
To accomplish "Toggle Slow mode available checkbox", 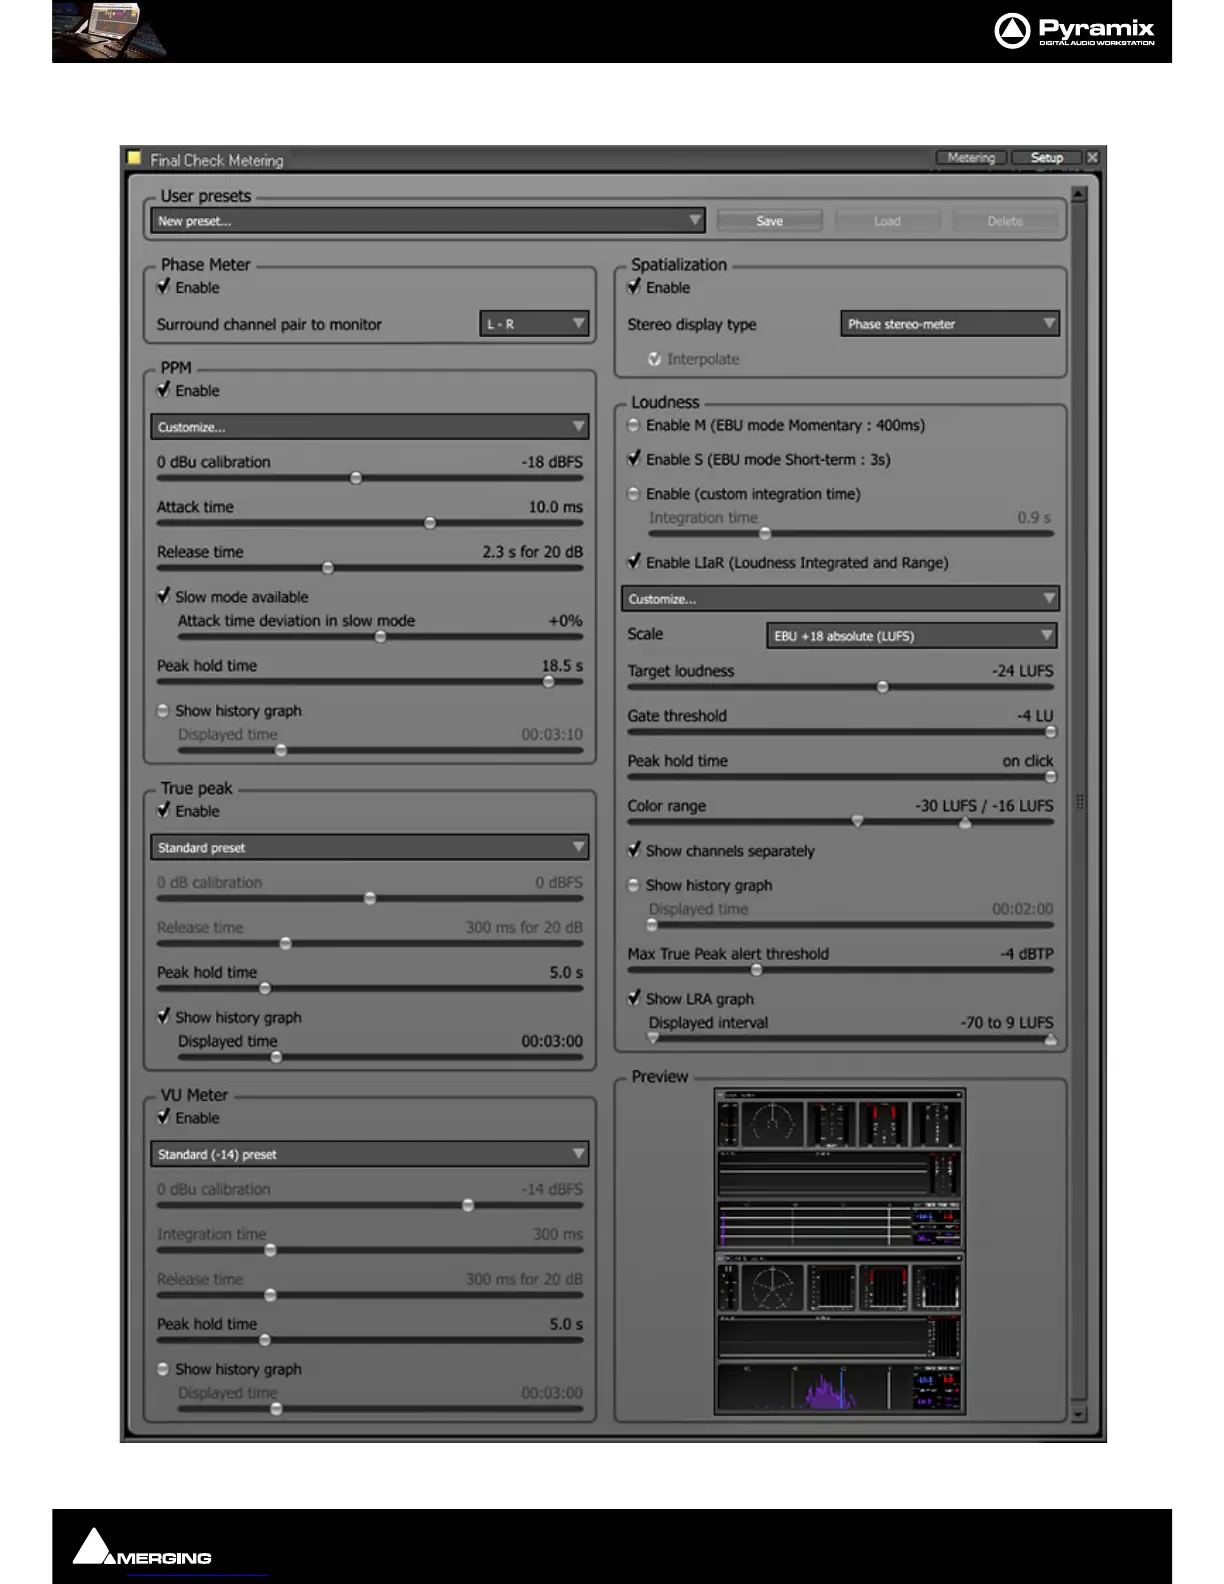I will [x=164, y=596].
